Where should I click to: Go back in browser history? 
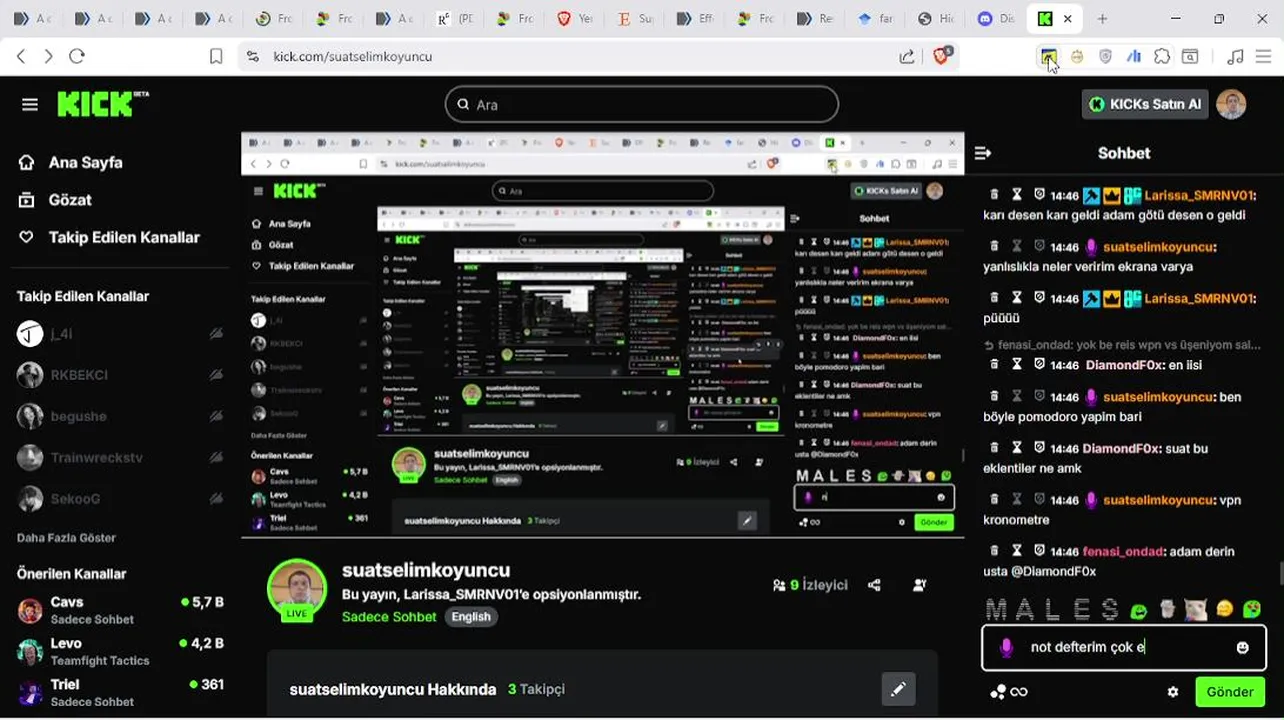(x=20, y=56)
